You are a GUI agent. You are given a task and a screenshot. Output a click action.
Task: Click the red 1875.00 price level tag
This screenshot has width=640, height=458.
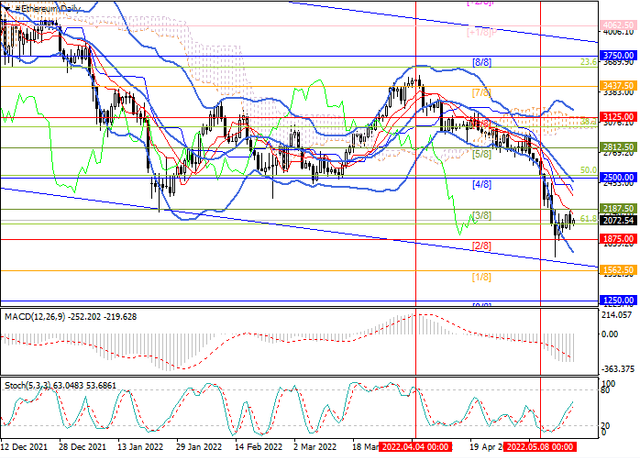click(x=619, y=239)
